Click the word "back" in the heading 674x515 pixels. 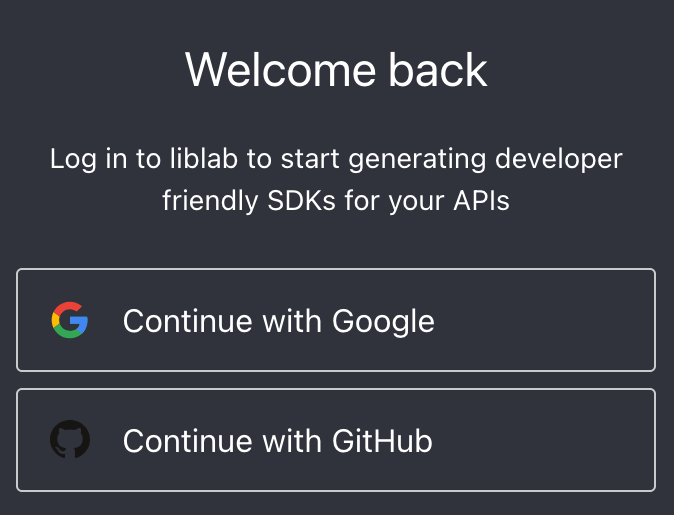pyautogui.click(x=438, y=70)
